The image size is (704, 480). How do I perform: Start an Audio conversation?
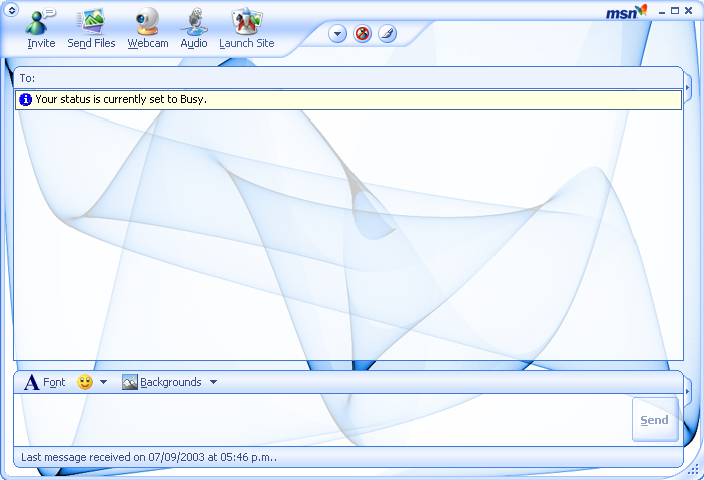tap(193, 22)
